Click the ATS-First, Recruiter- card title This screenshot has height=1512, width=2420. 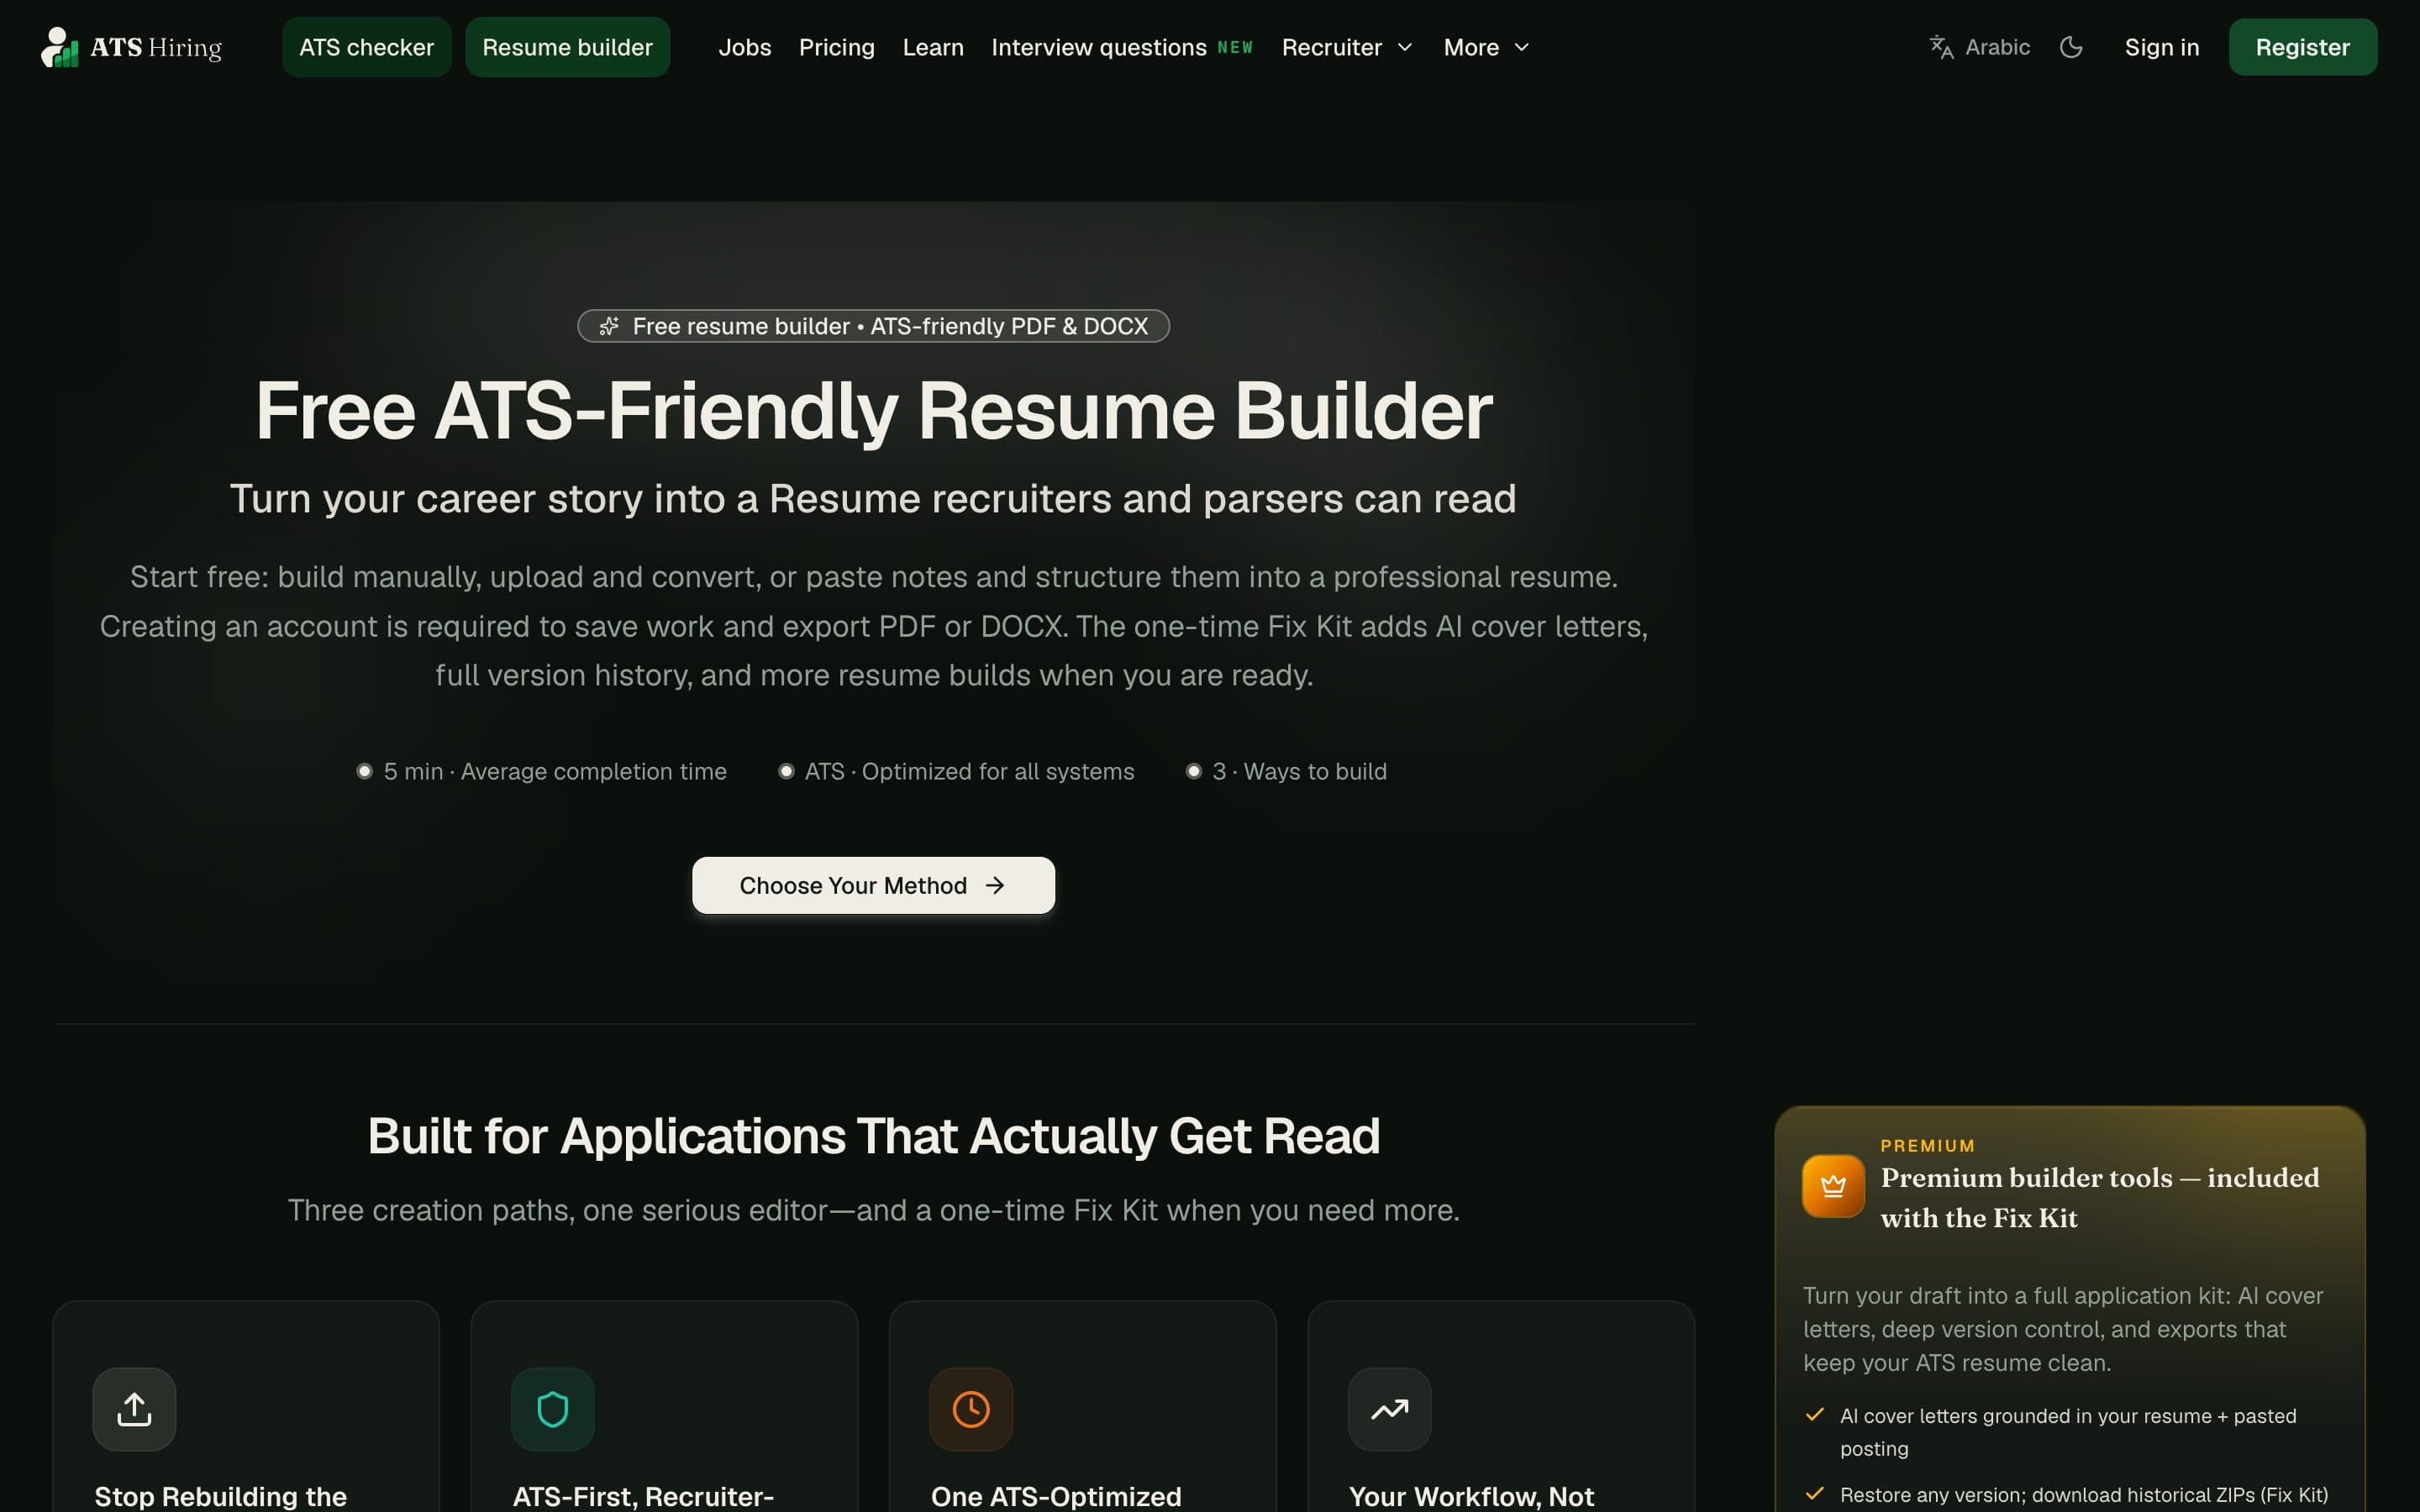pyautogui.click(x=643, y=1497)
